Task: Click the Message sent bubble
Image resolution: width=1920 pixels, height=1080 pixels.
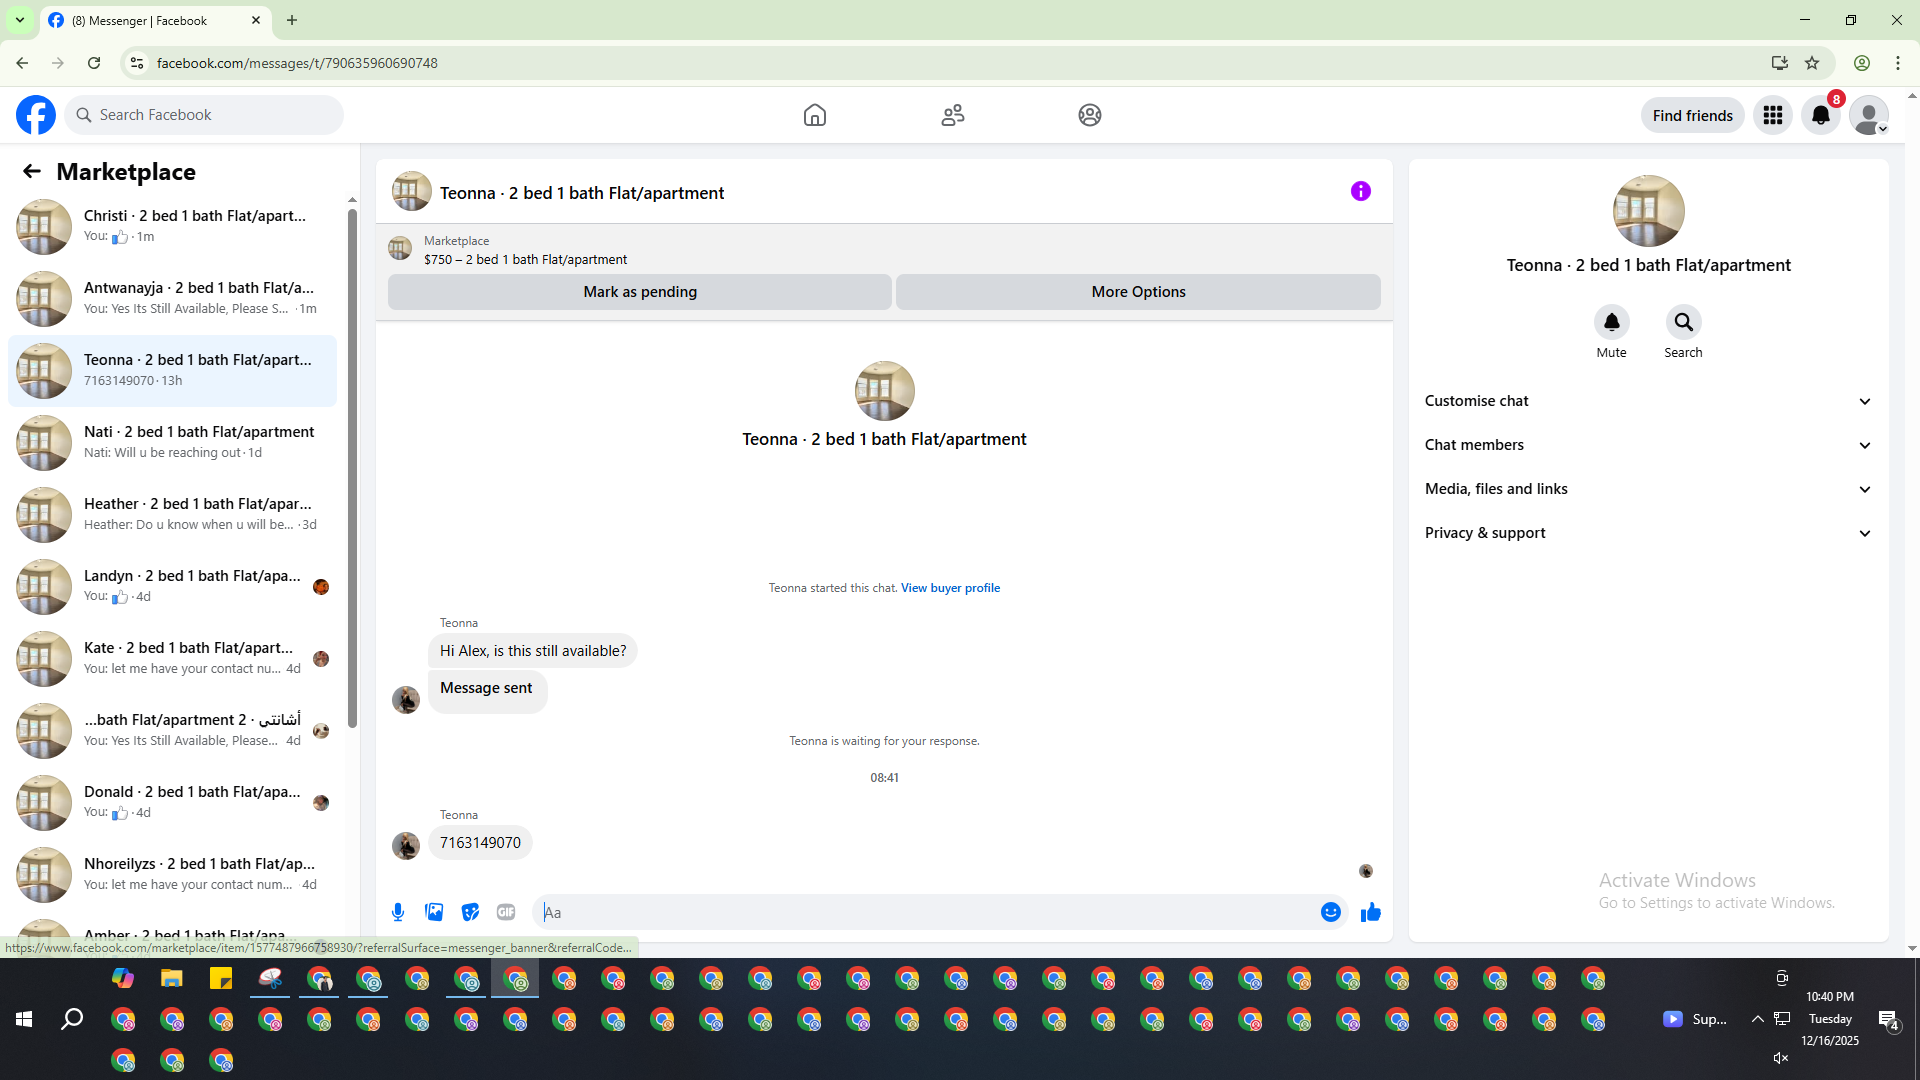Action: (x=487, y=690)
